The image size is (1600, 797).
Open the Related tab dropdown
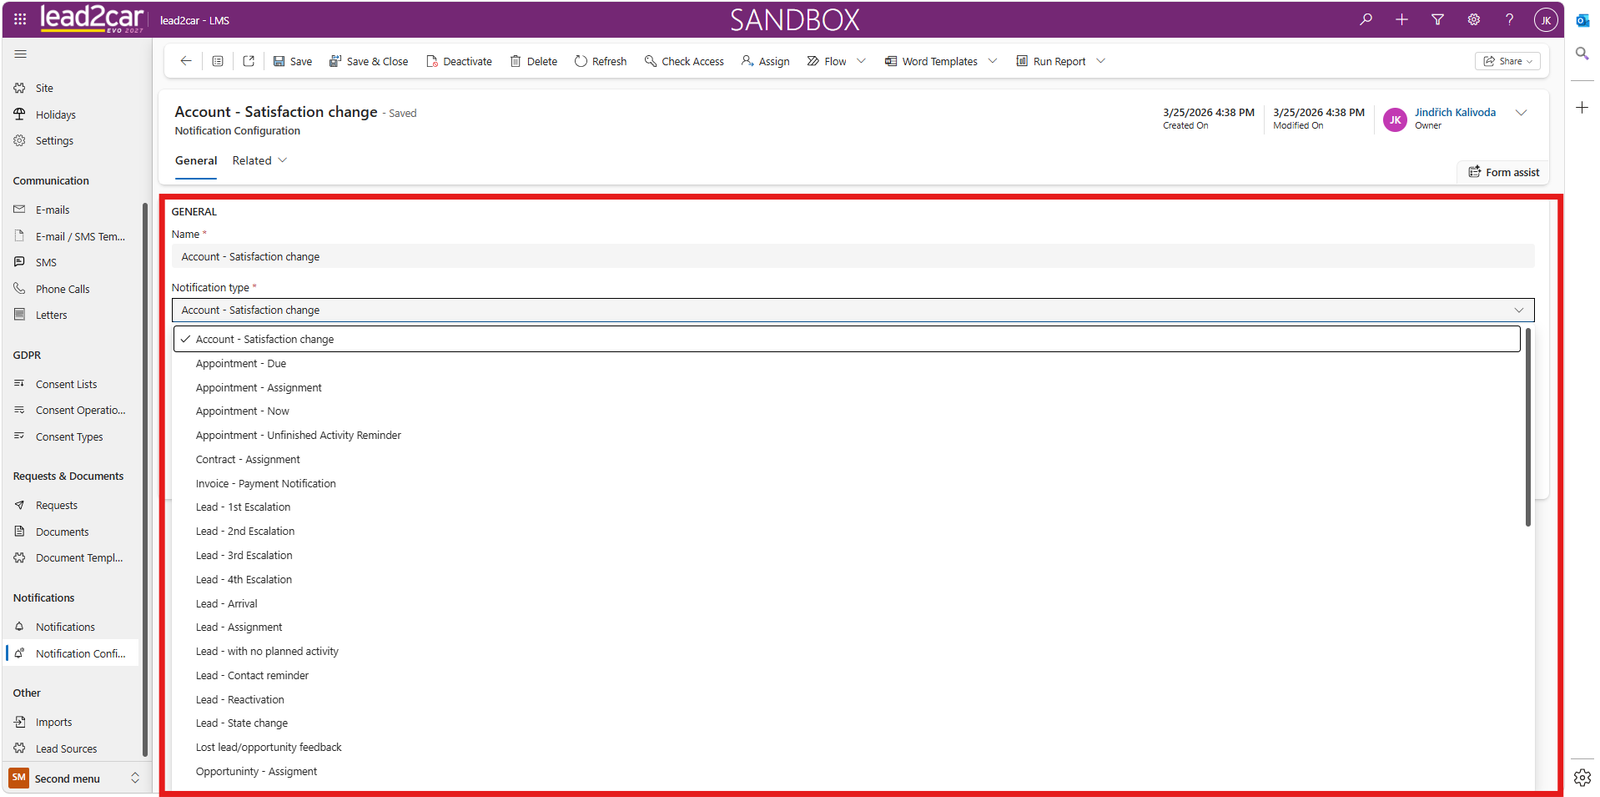260,161
